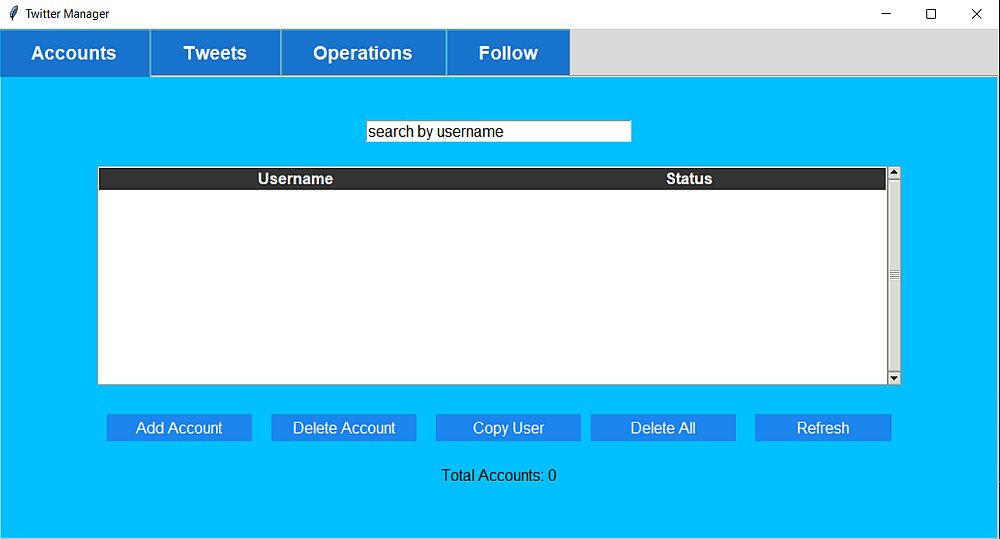Click the scrollbar down arrow
This screenshot has width=1000, height=539.
pos(894,378)
